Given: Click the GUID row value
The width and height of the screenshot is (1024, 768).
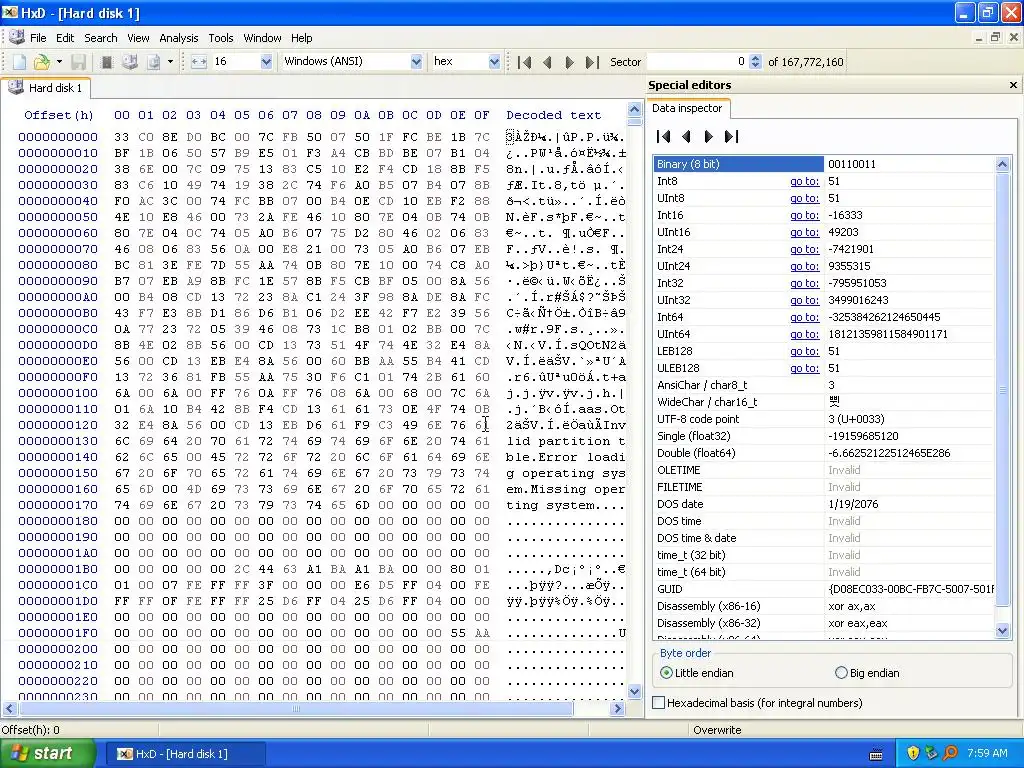Looking at the screenshot, I should (x=910, y=588).
